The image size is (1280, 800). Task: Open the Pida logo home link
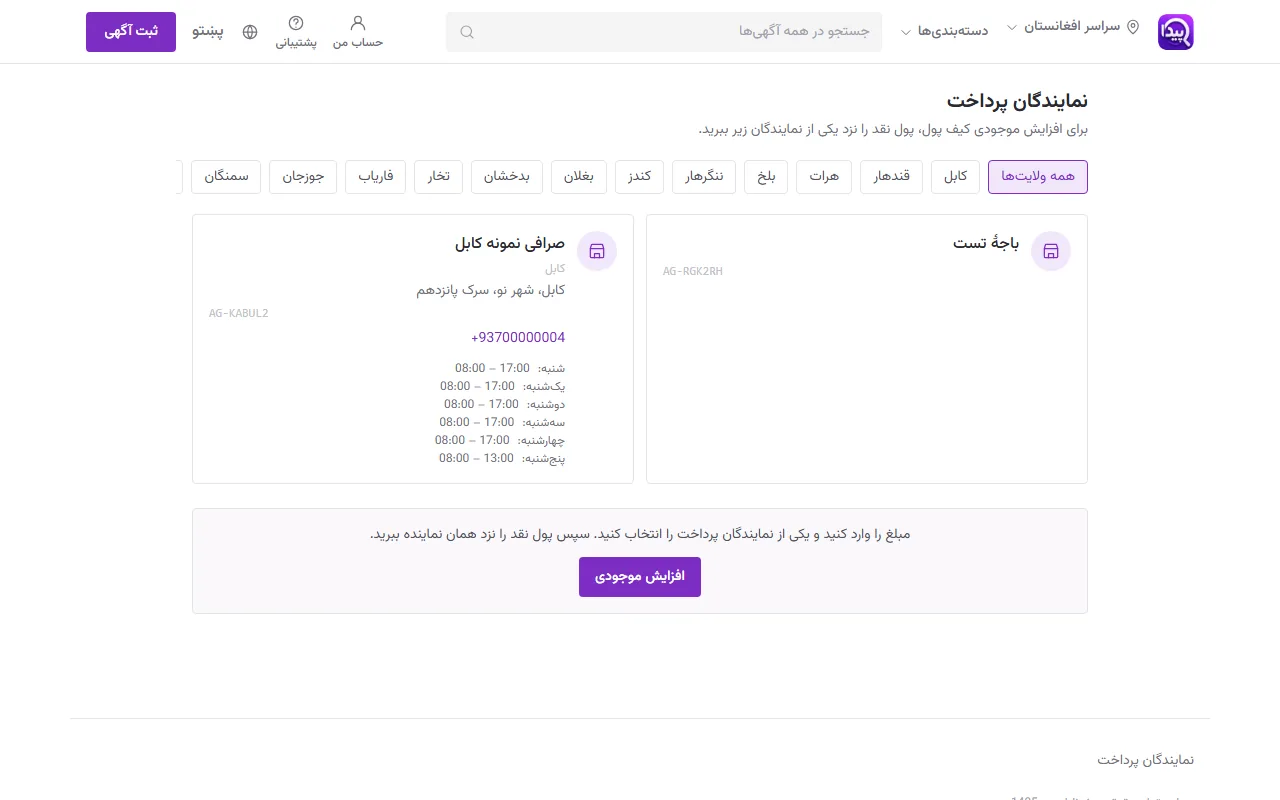(1175, 32)
